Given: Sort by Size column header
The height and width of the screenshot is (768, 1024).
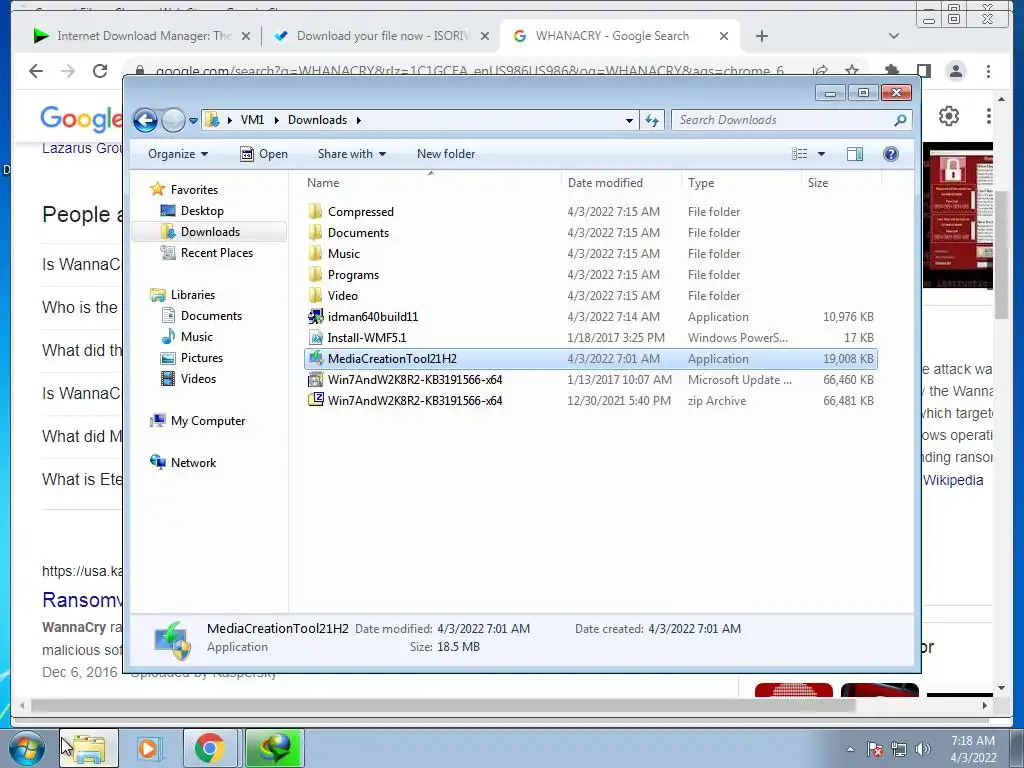Looking at the screenshot, I should (841, 183).
